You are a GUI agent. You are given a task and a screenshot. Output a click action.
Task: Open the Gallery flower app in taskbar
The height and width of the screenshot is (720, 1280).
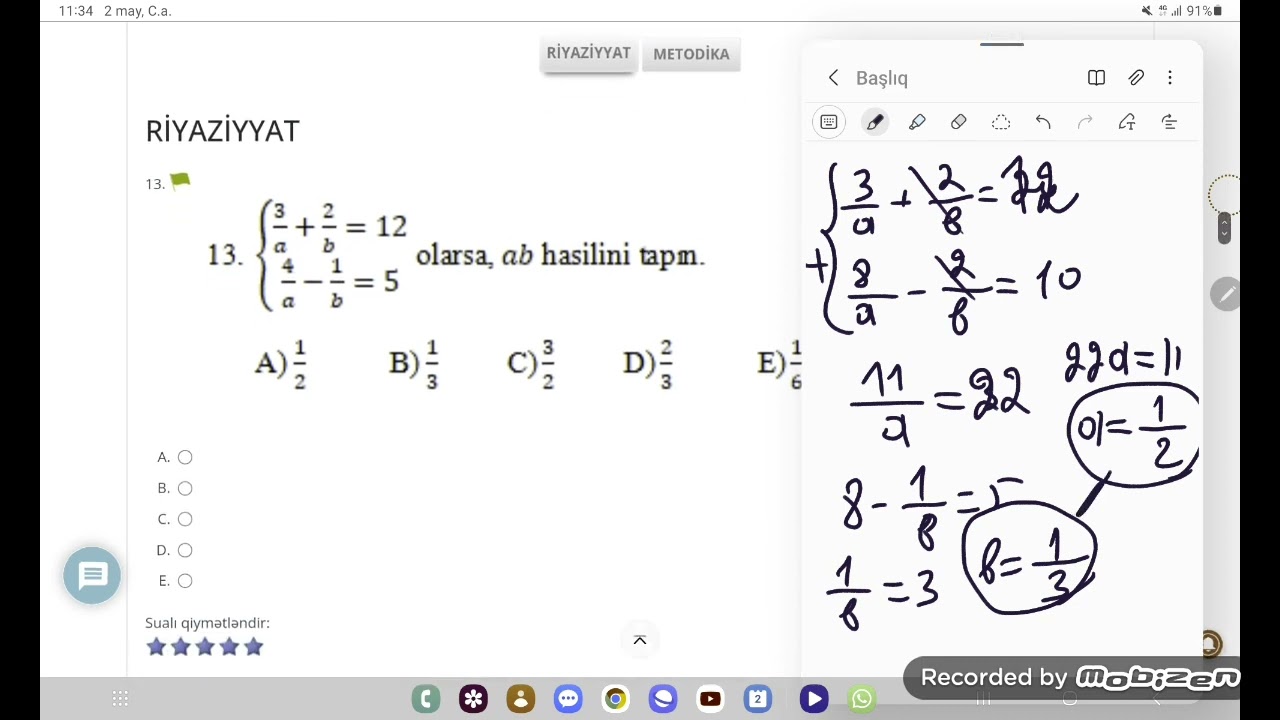473,699
